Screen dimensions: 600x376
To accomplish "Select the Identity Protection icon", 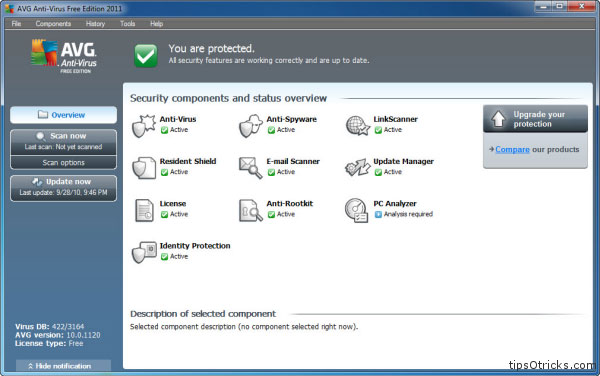I will (x=144, y=252).
